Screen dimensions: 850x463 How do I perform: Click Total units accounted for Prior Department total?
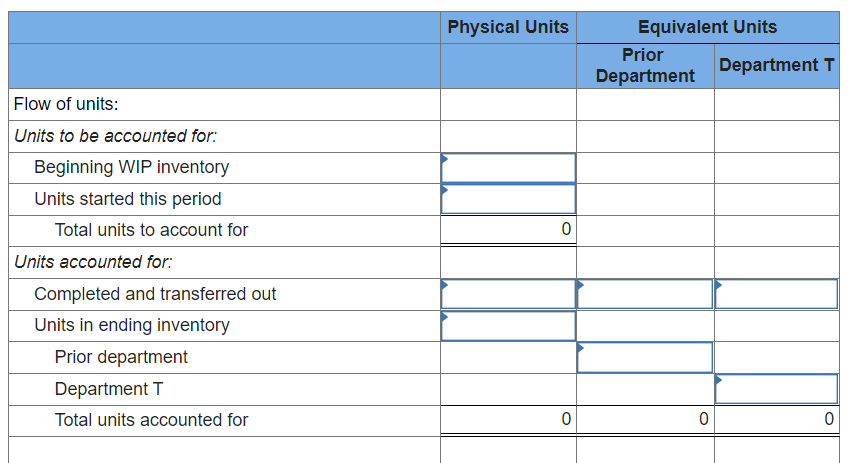click(x=704, y=419)
